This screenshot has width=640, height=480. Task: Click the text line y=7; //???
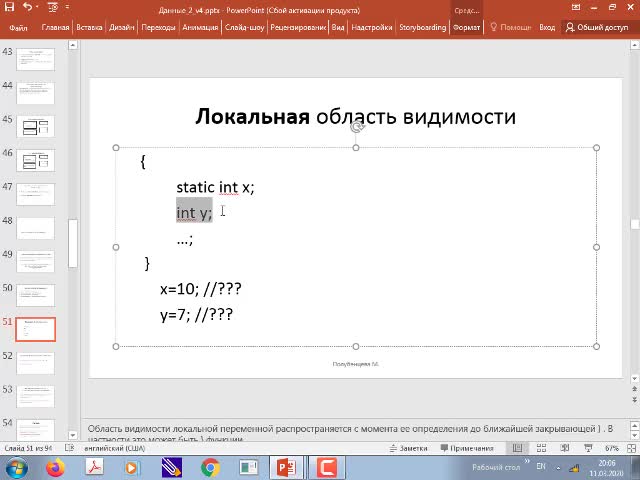pyautogui.click(x=196, y=314)
